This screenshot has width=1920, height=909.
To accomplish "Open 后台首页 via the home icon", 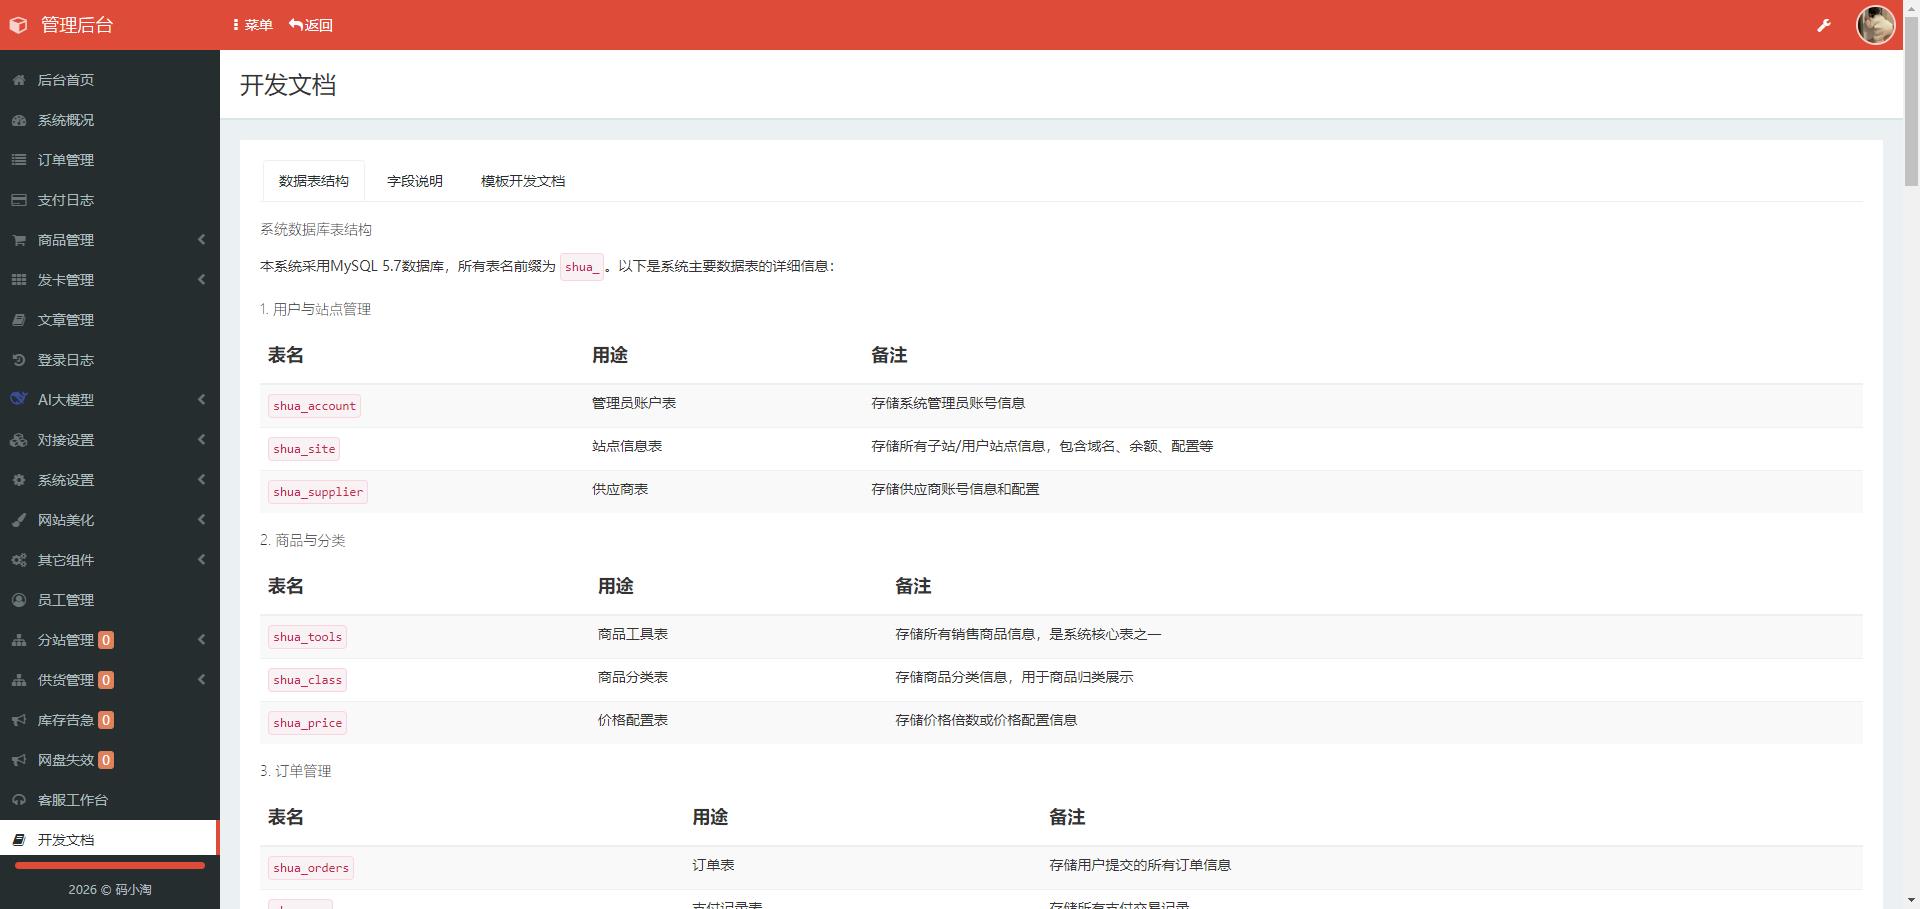I will (x=64, y=80).
